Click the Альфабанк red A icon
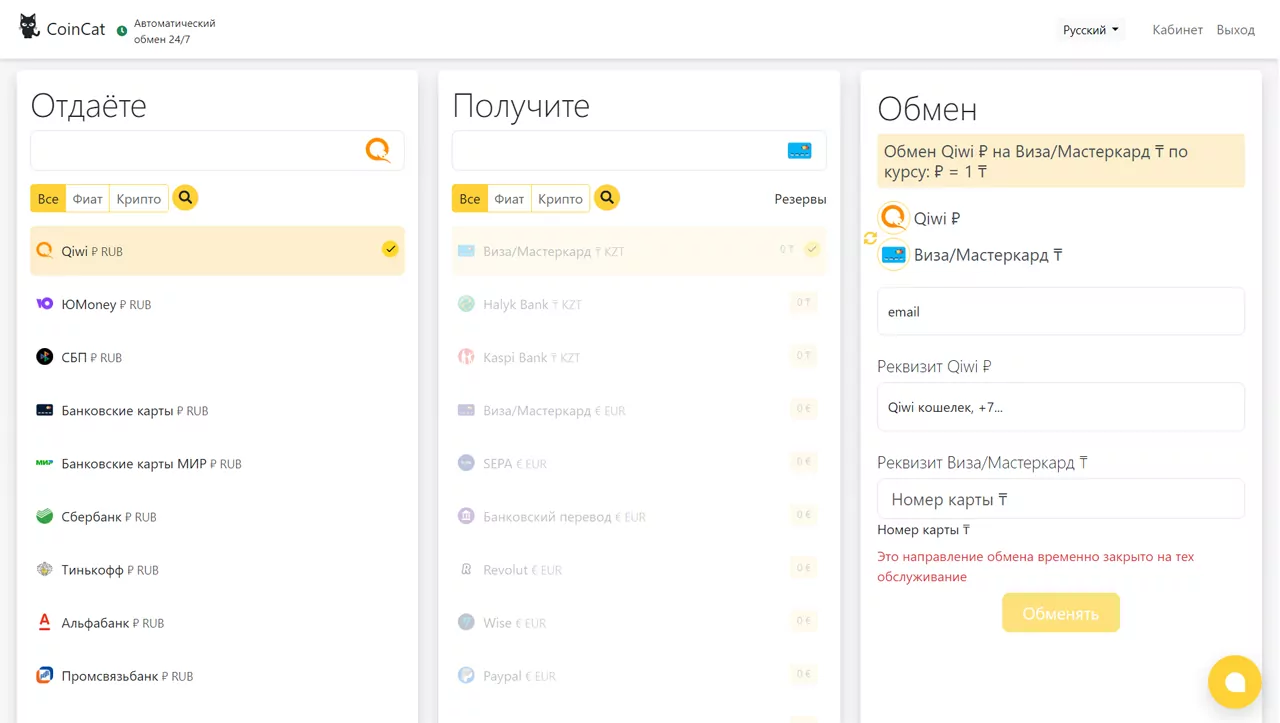The image size is (1280, 723). (x=44, y=622)
